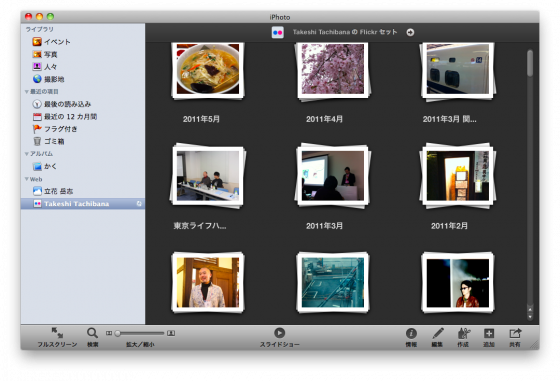Image resolution: width=560 pixels, height=381 pixels.
Task: Open the thumbnail of man in red jacket
Action: pyautogui.click(x=458, y=282)
